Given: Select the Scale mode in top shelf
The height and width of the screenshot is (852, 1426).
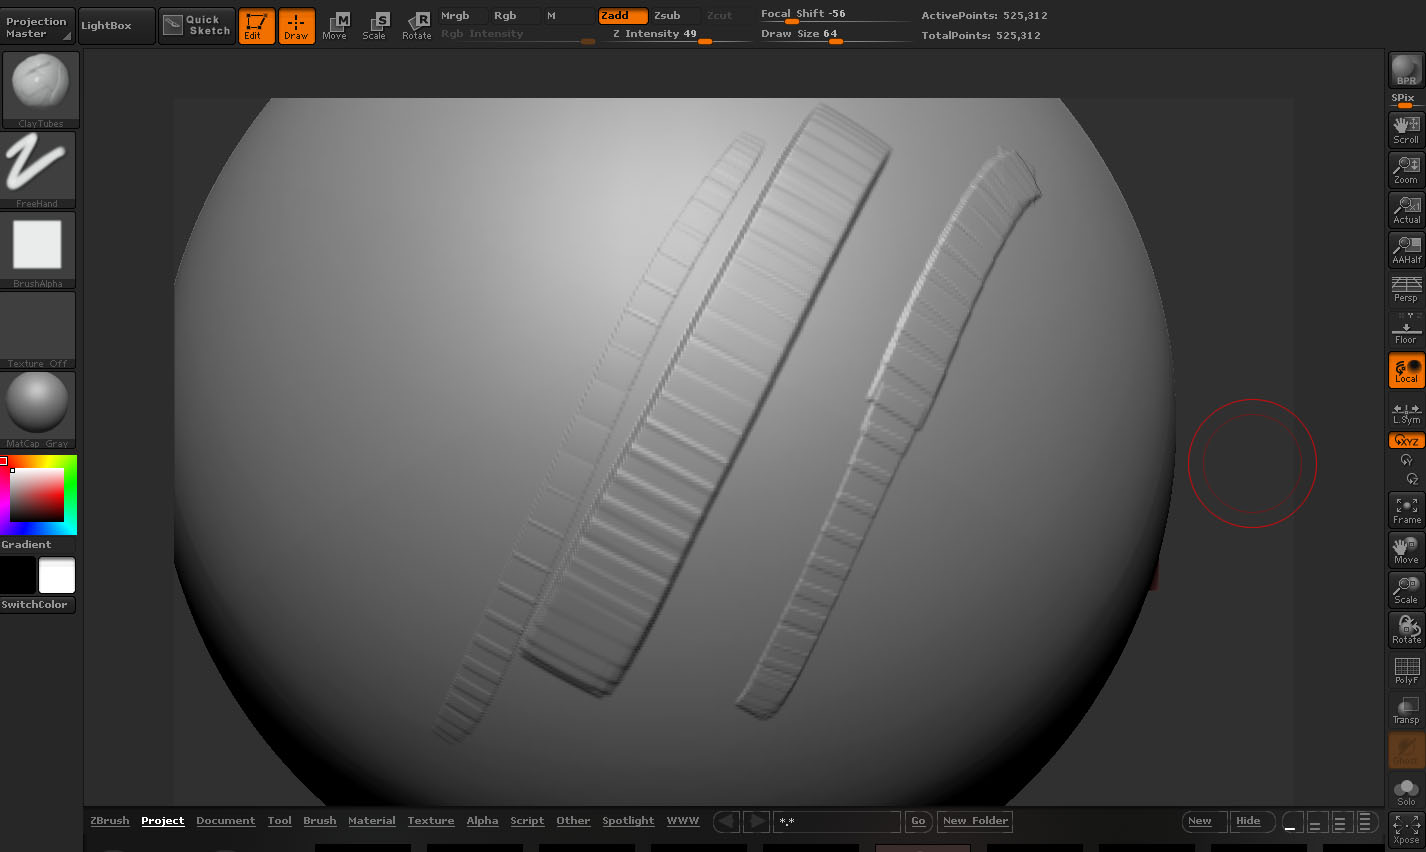Looking at the screenshot, I should 375,27.
